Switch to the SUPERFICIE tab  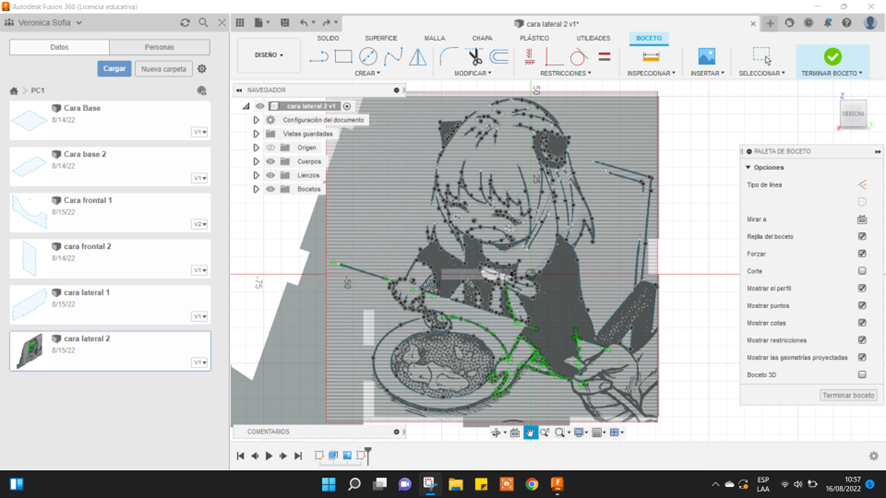point(381,38)
